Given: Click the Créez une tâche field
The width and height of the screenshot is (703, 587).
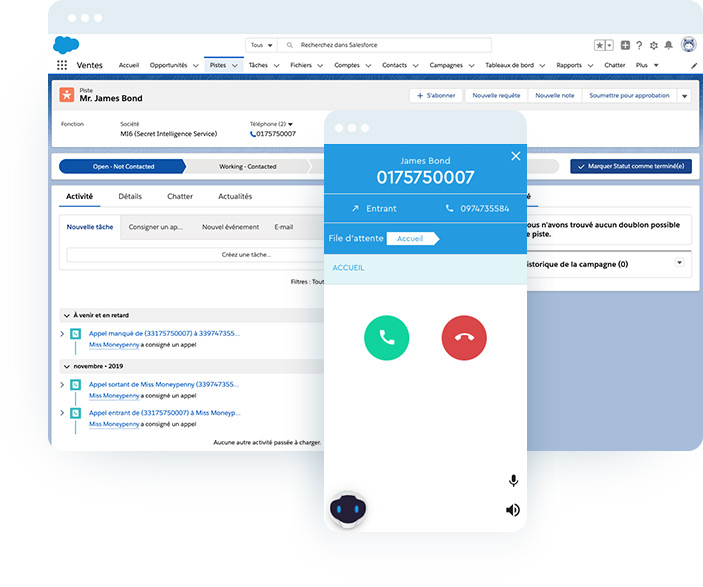Looking at the screenshot, I should [195, 255].
